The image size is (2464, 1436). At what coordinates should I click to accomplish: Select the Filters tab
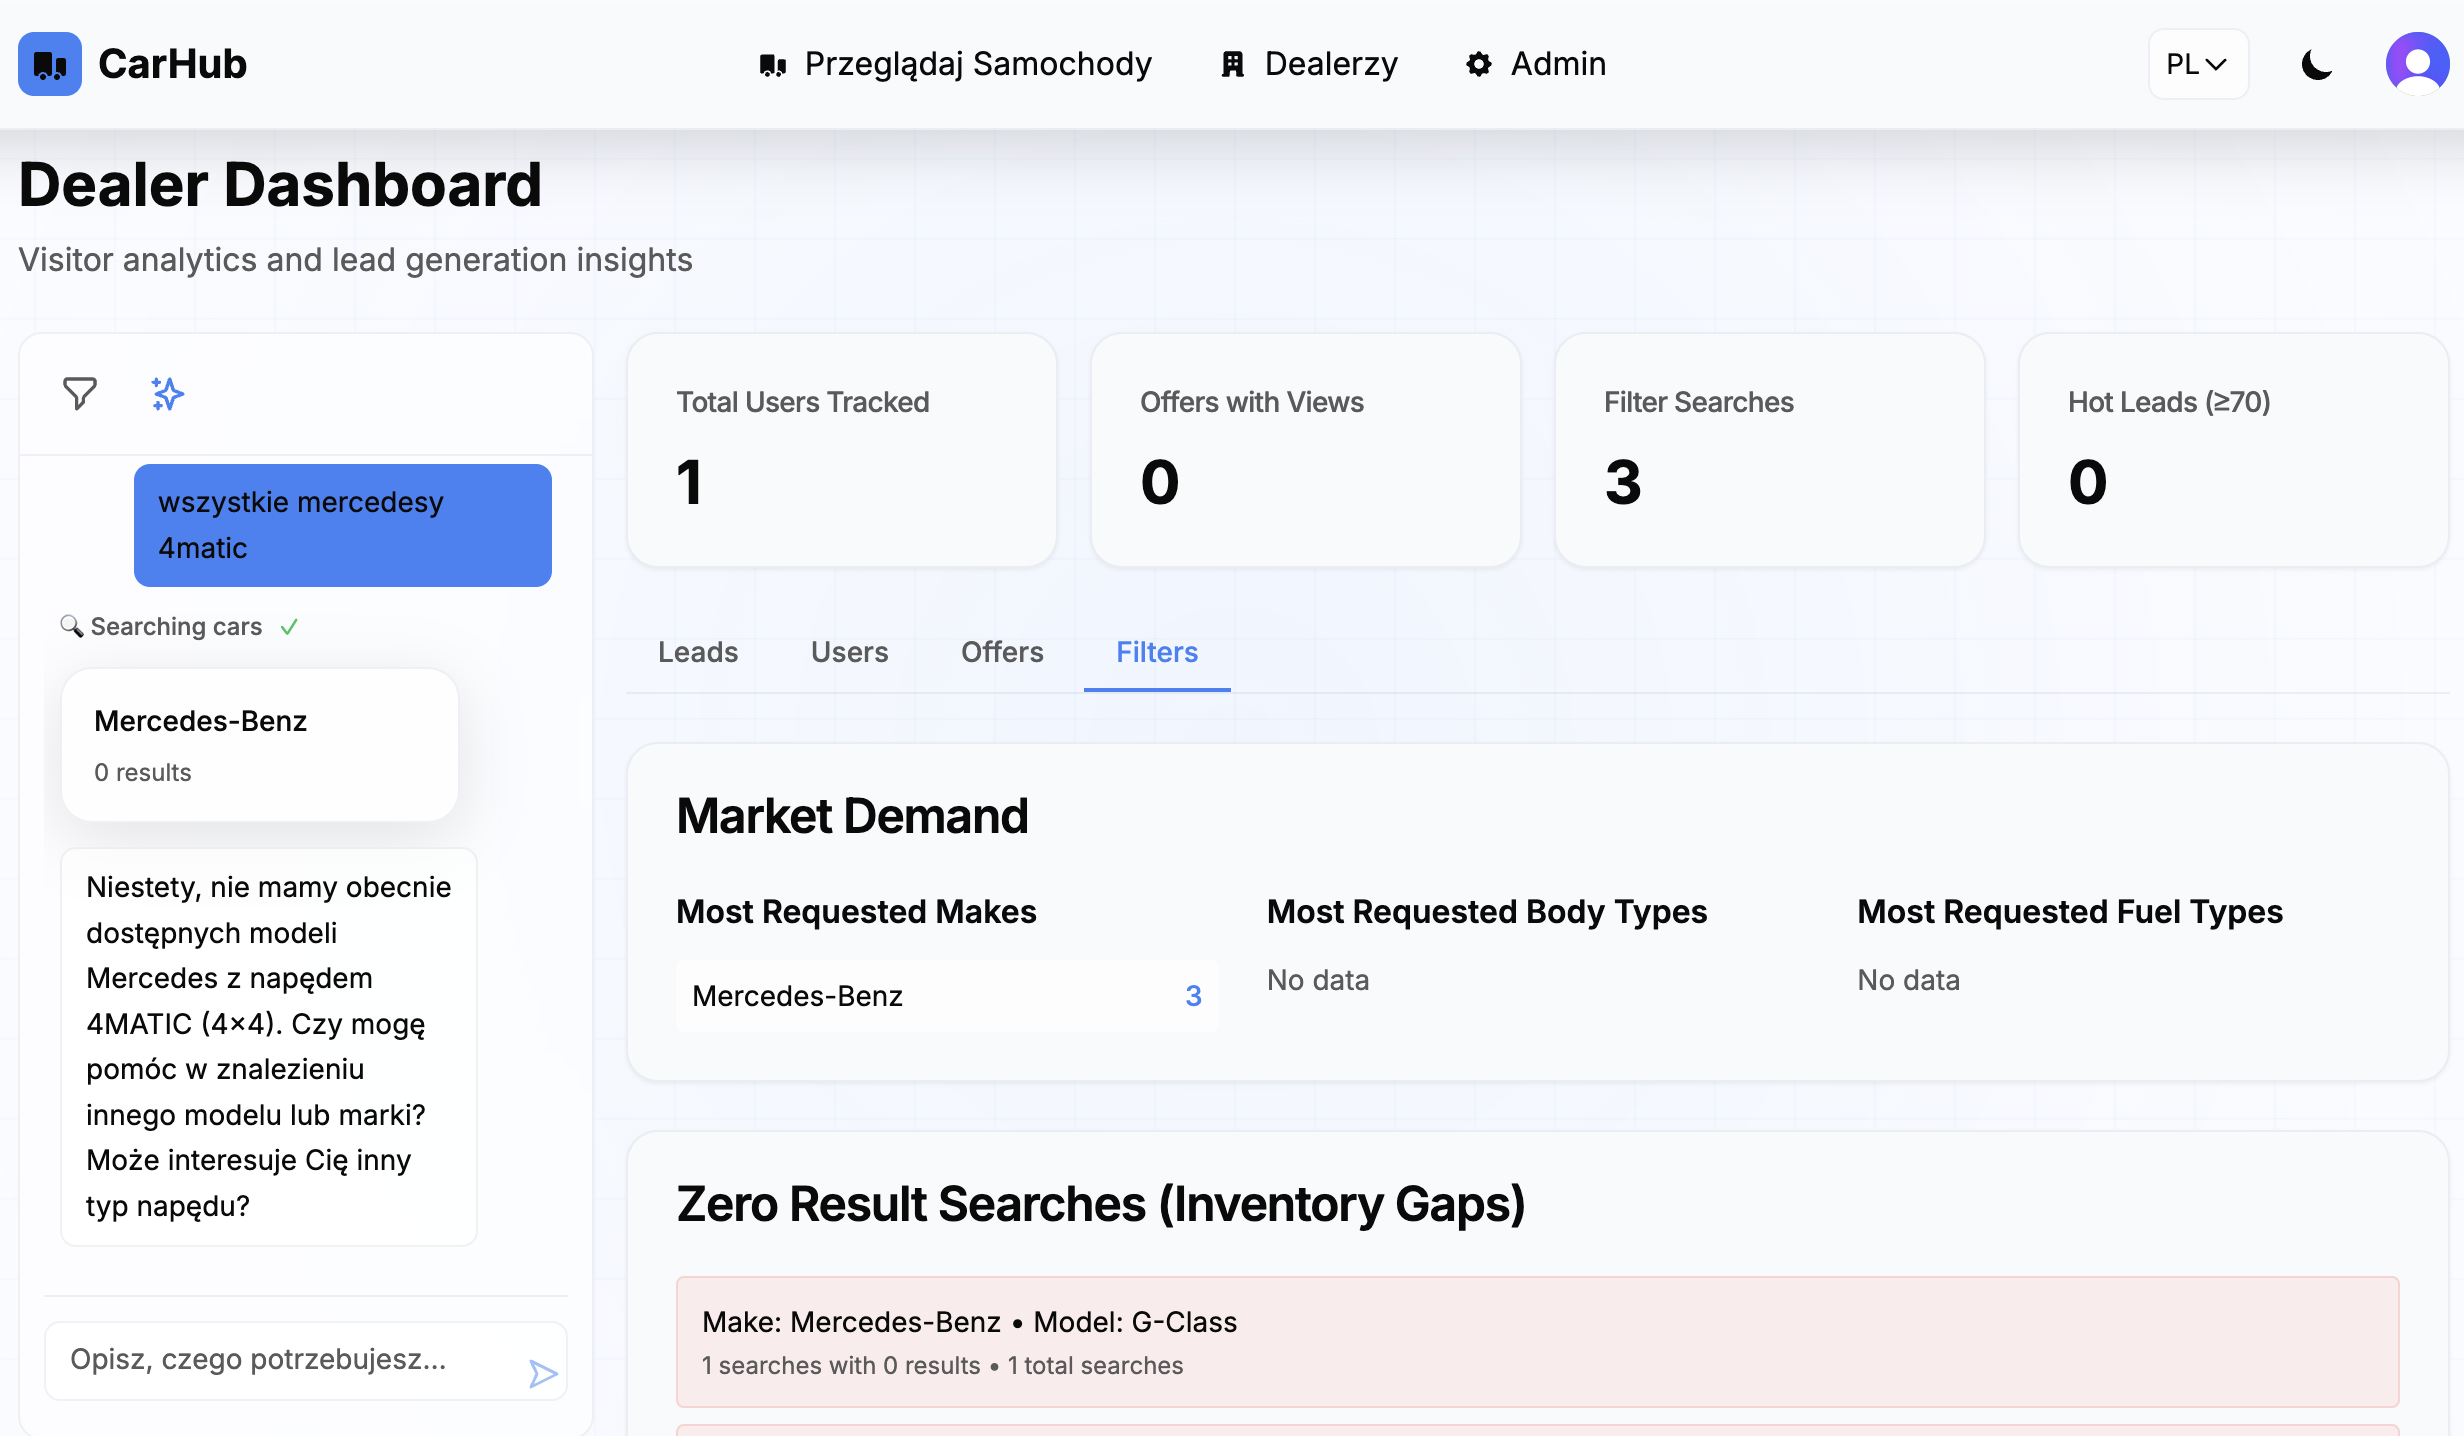tap(1156, 652)
